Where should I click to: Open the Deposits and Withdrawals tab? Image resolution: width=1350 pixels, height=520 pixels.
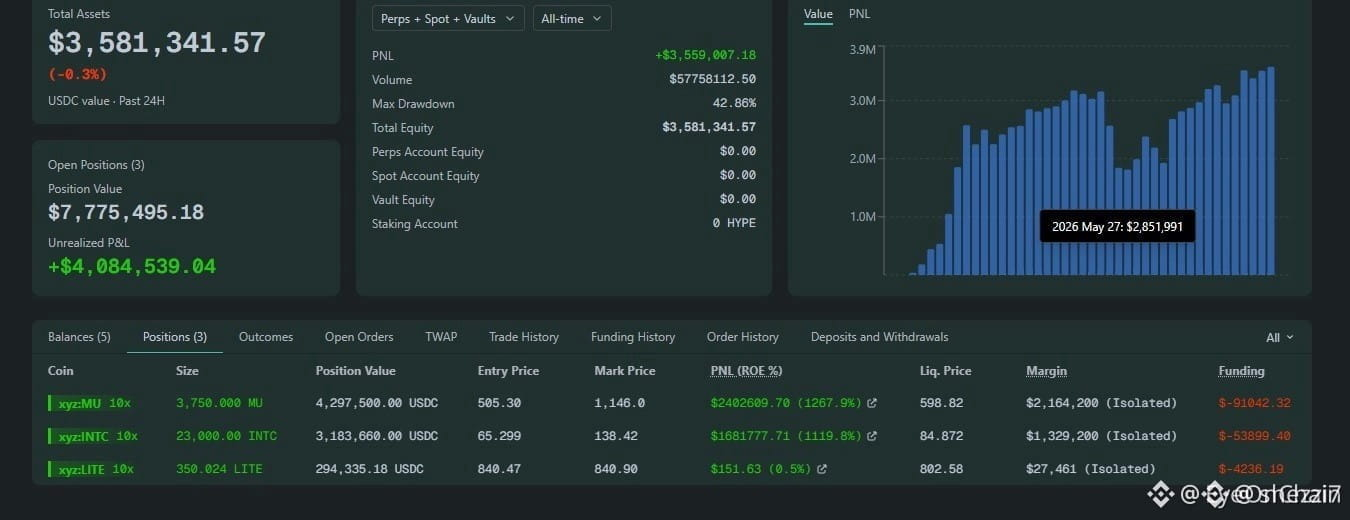pyautogui.click(x=880, y=337)
